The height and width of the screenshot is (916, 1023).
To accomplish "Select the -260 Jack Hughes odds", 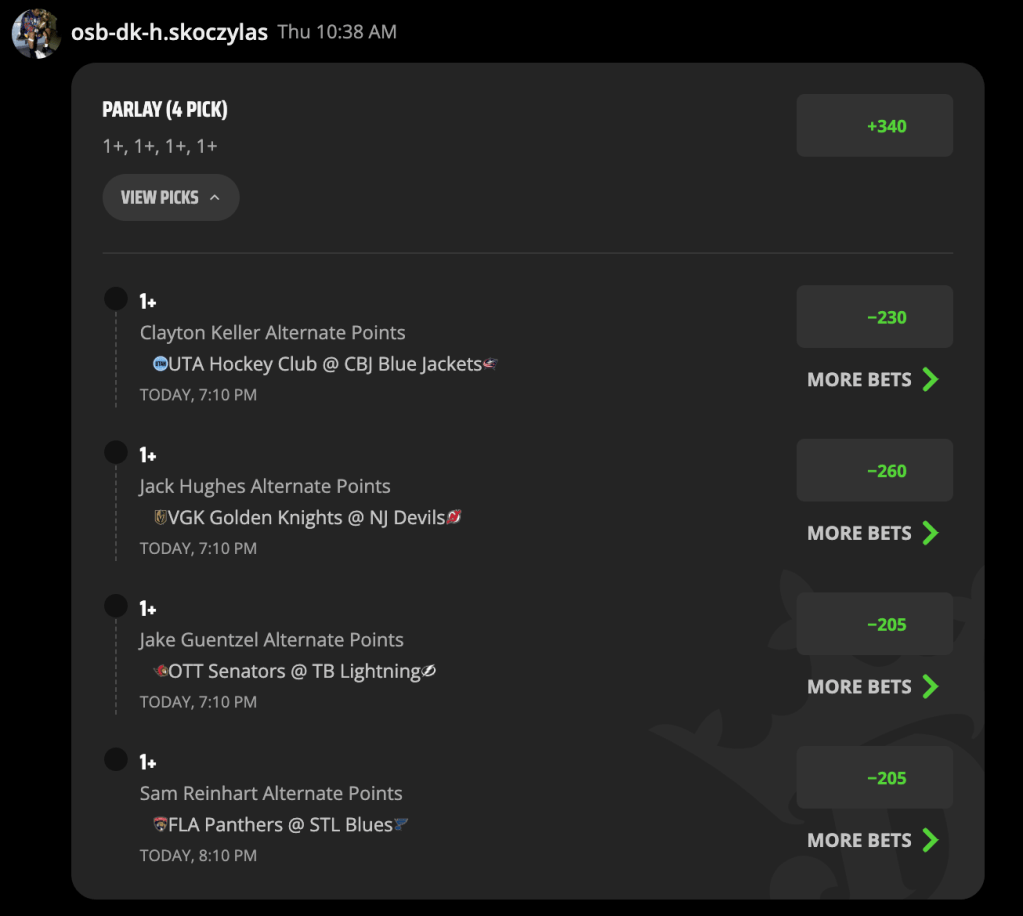I will [874, 470].
